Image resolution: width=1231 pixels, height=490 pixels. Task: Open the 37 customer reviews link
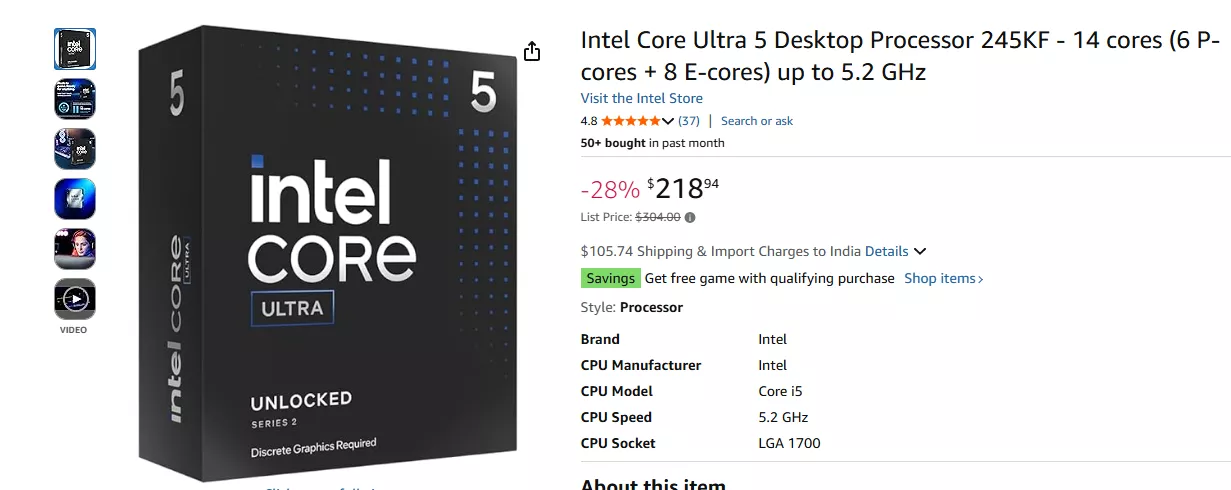coord(689,121)
